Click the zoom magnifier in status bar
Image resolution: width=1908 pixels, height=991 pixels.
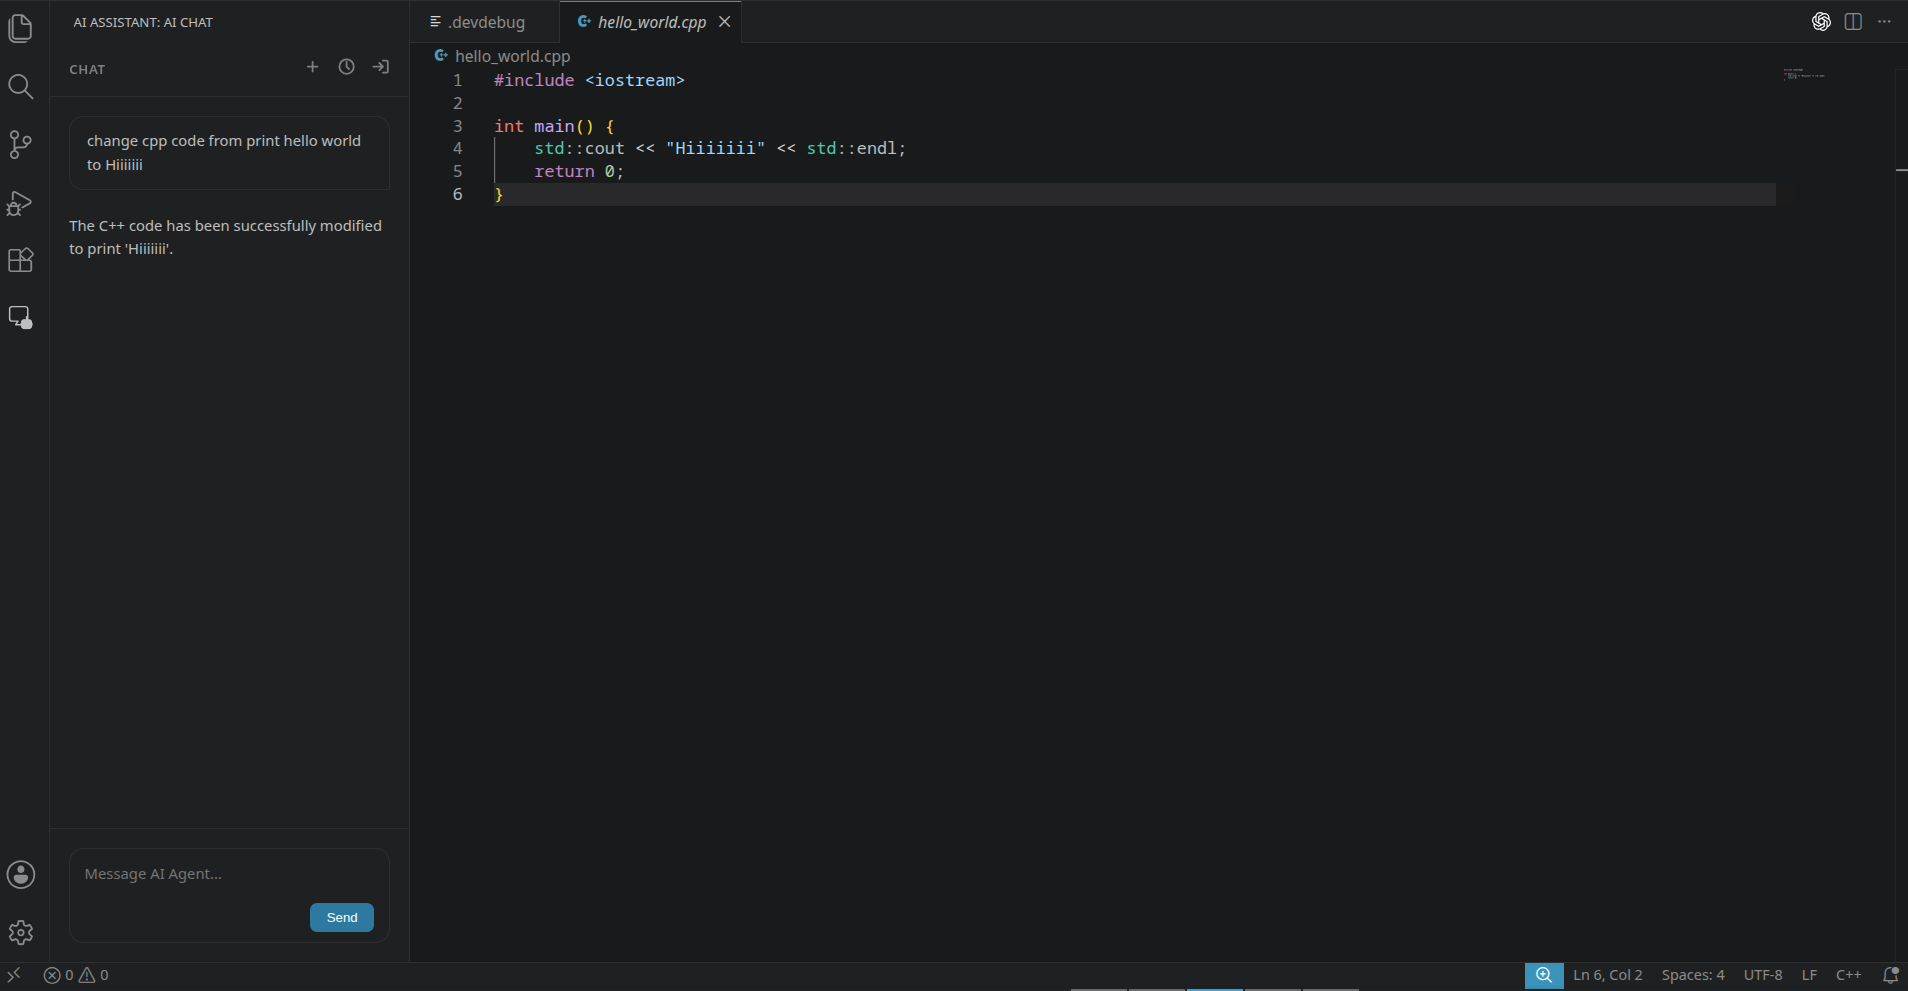(1544, 975)
